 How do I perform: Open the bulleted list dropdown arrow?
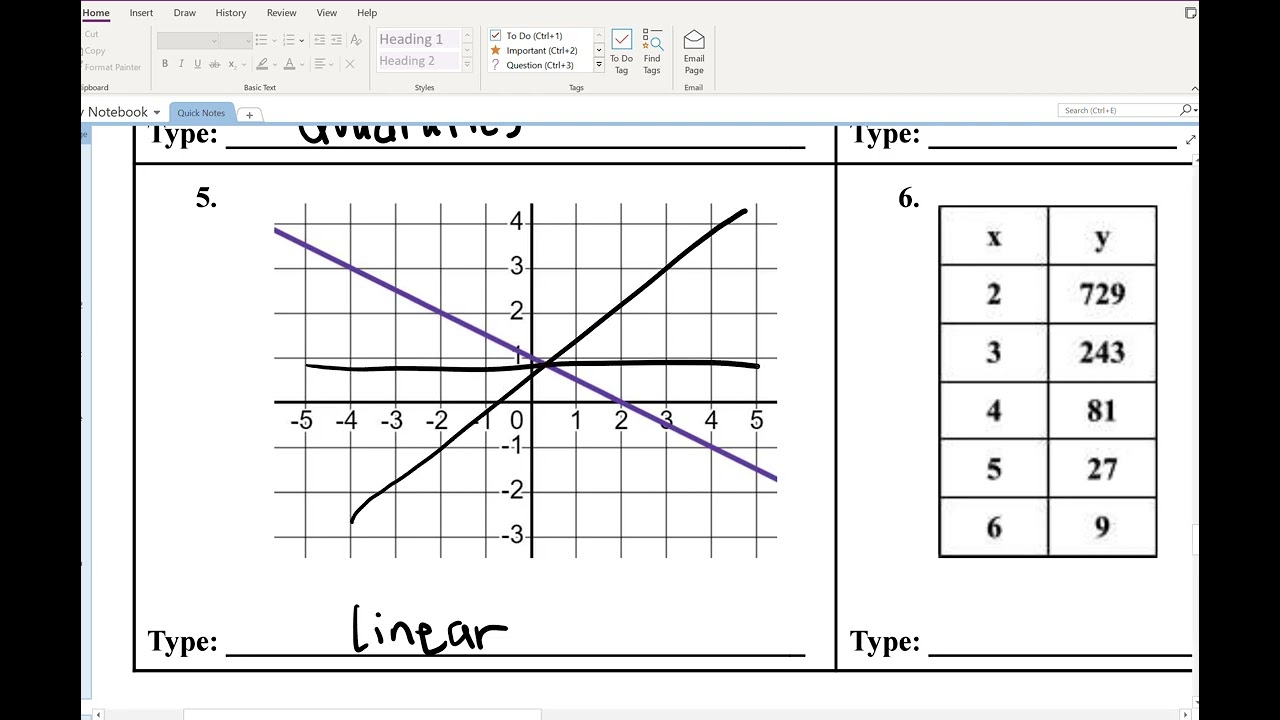(273, 40)
